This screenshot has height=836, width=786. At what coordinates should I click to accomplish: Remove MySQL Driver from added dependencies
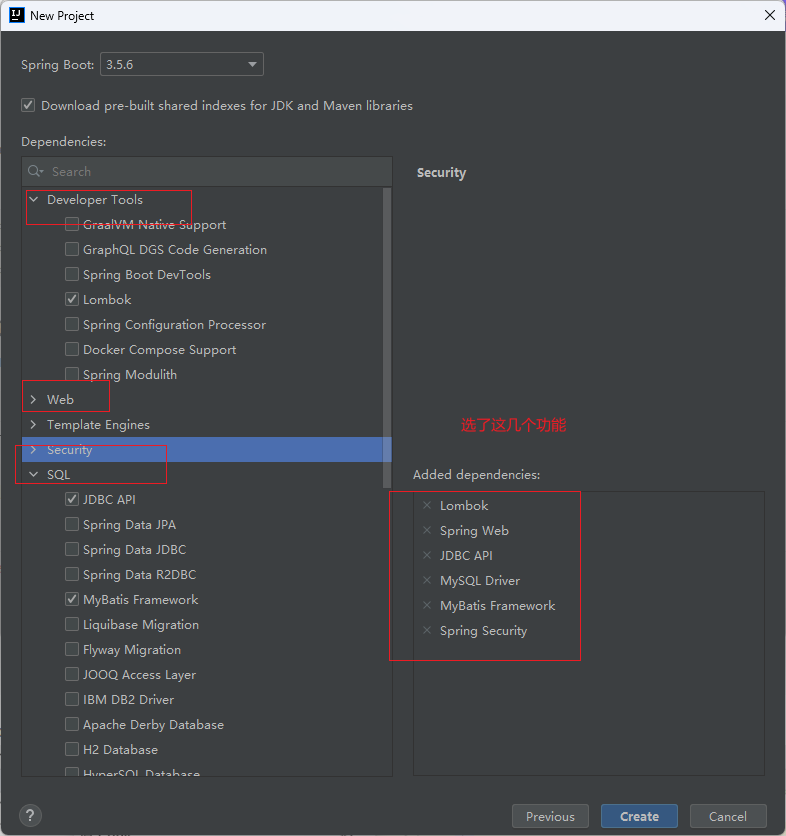427,581
